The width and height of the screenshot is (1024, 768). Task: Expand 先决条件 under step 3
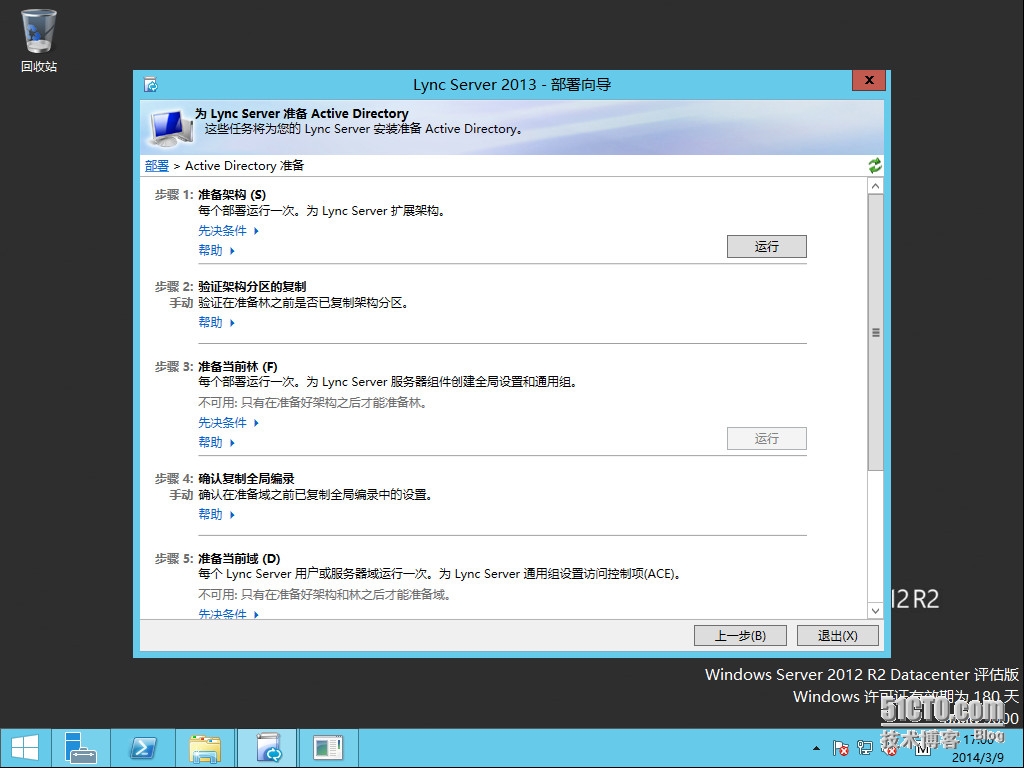229,423
